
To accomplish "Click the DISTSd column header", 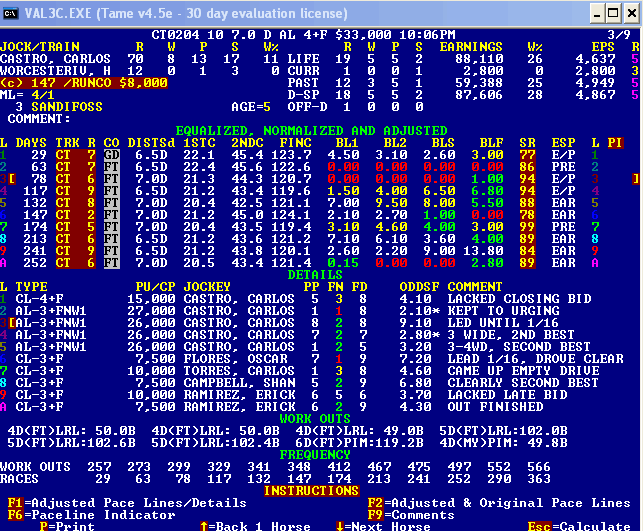I will (151, 143).
